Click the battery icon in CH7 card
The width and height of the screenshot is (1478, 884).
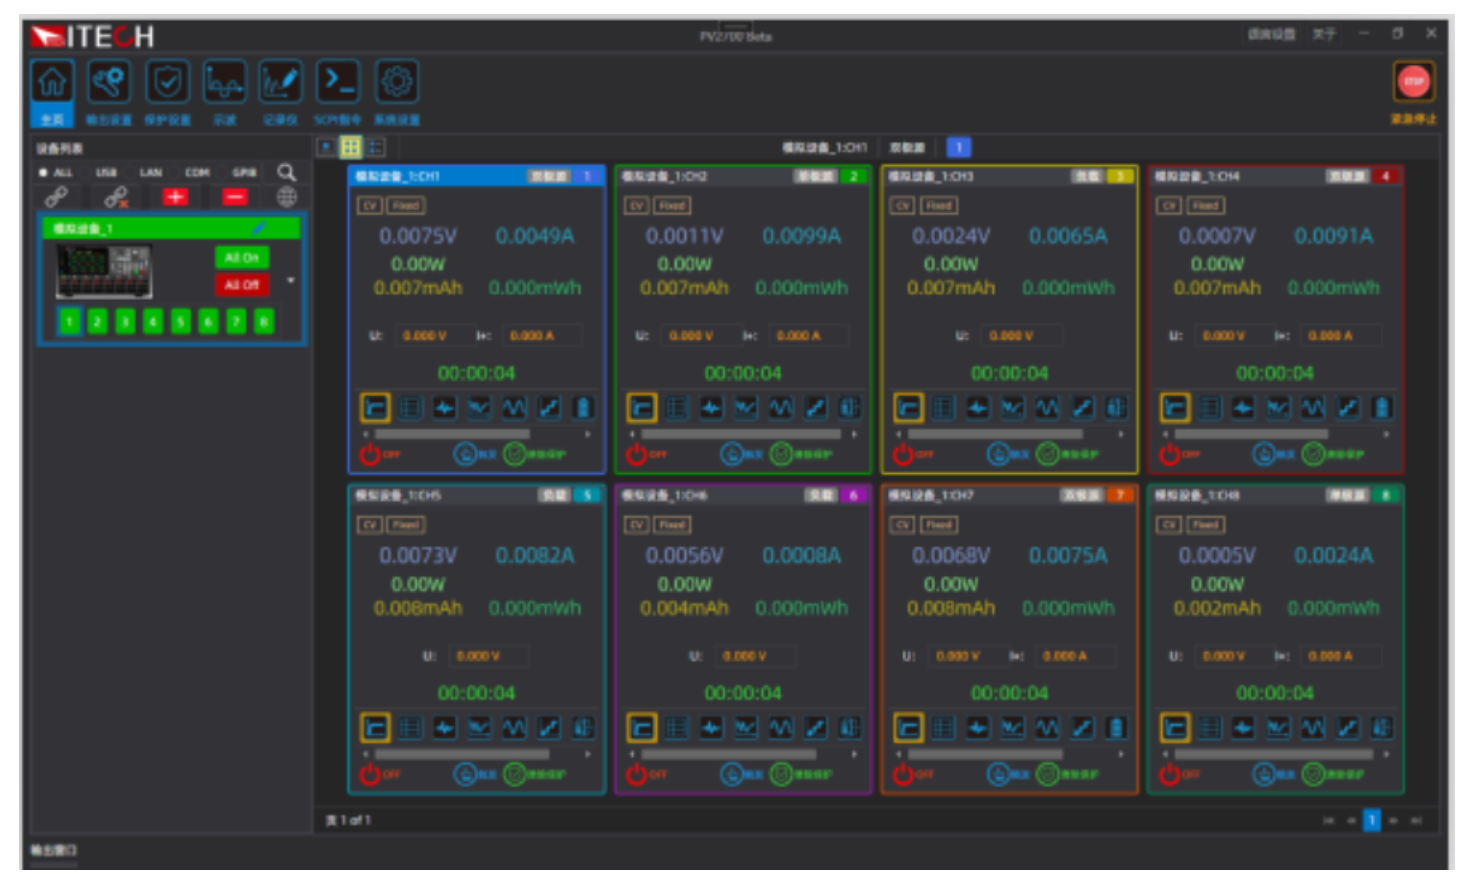click(x=1116, y=728)
